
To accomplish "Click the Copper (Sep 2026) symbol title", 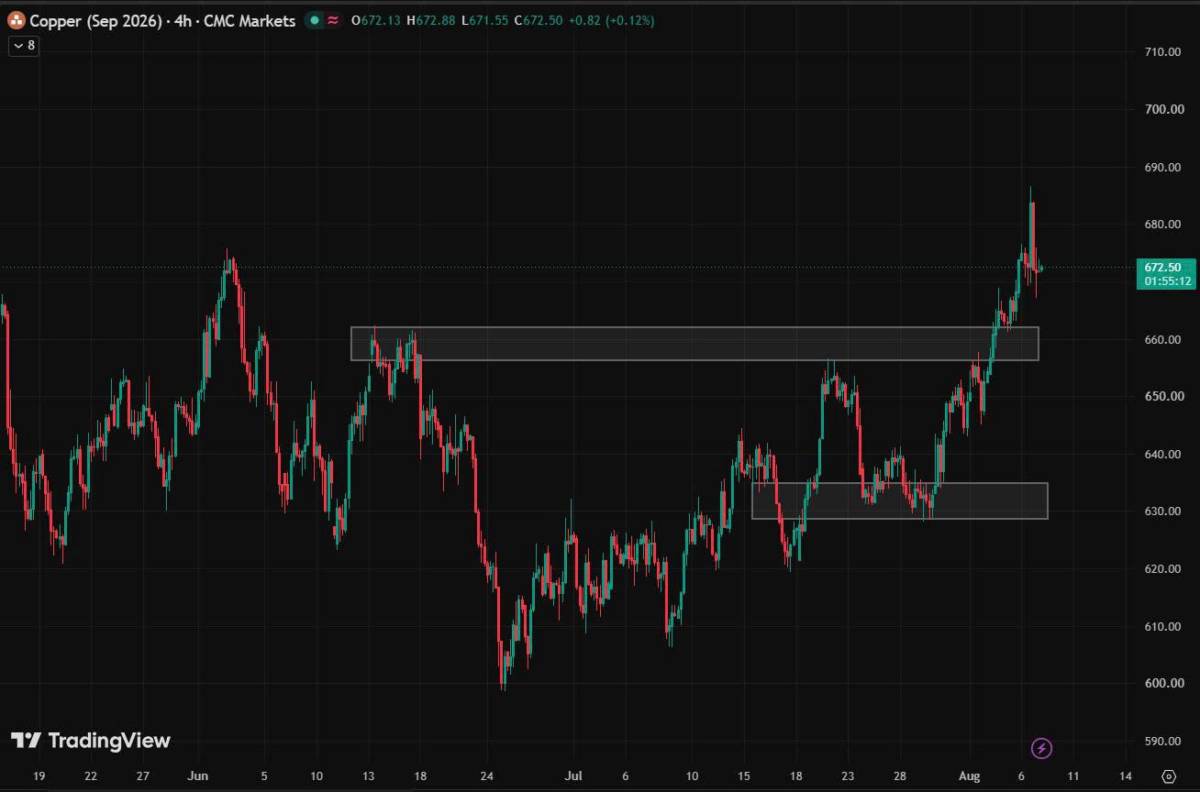I will 99,20.
